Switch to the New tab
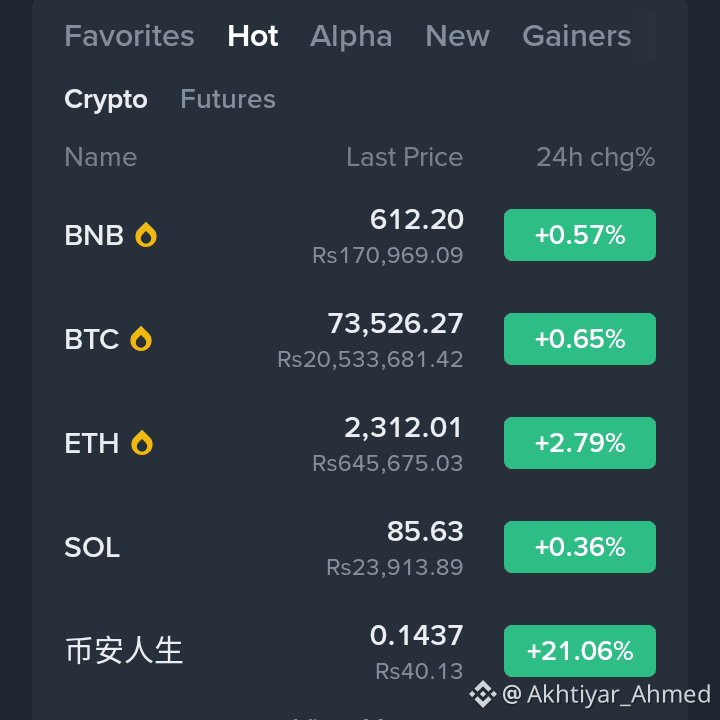Image resolution: width=720 pixels, height=720 pixels. [457, 36]
